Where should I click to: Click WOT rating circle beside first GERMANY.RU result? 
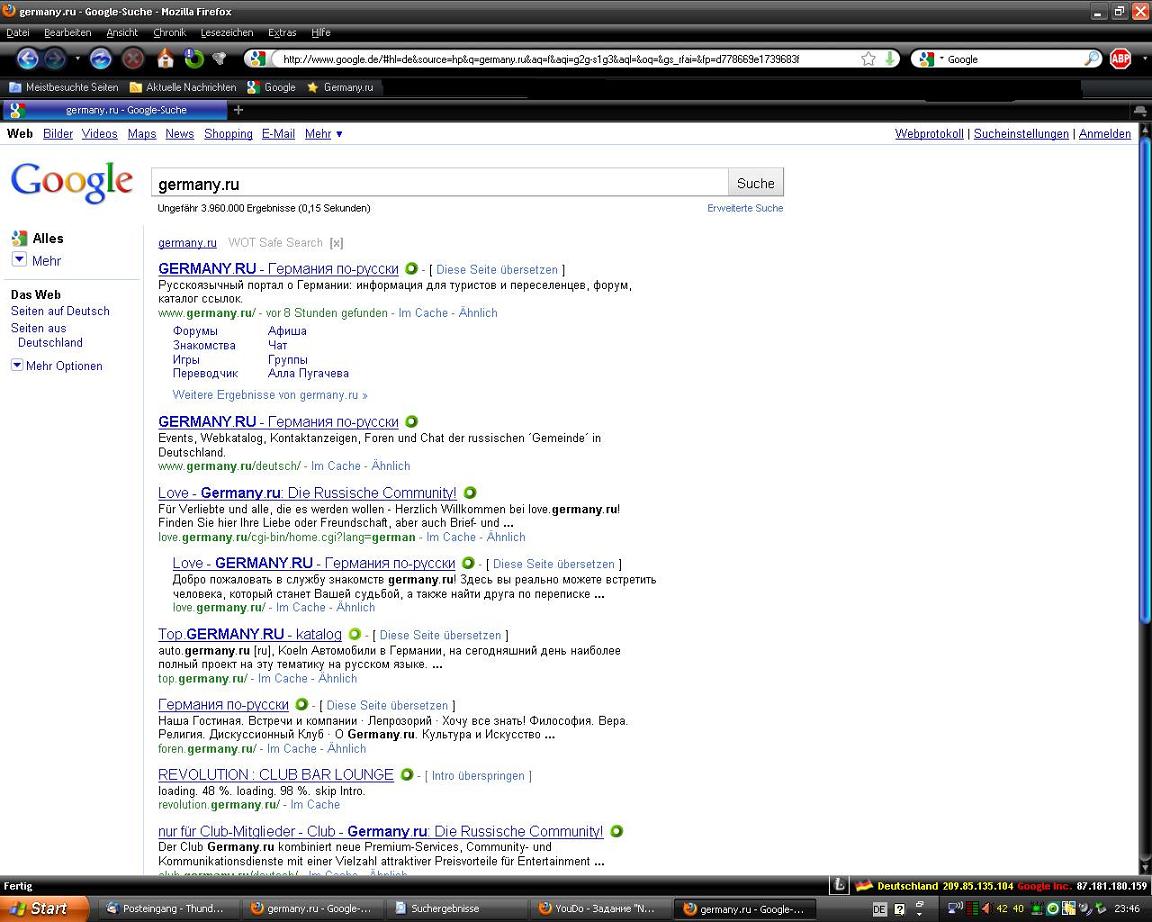pos(411,269)
